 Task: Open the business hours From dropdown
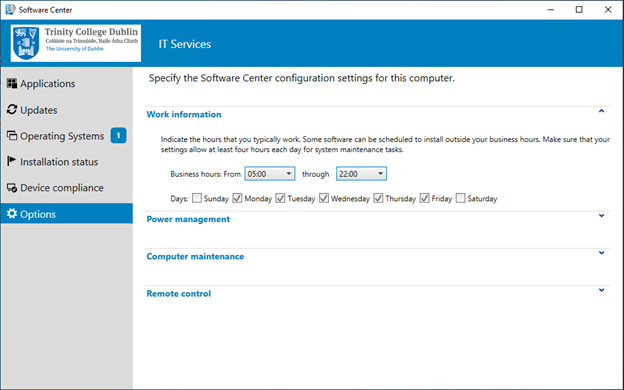point(270,174)
